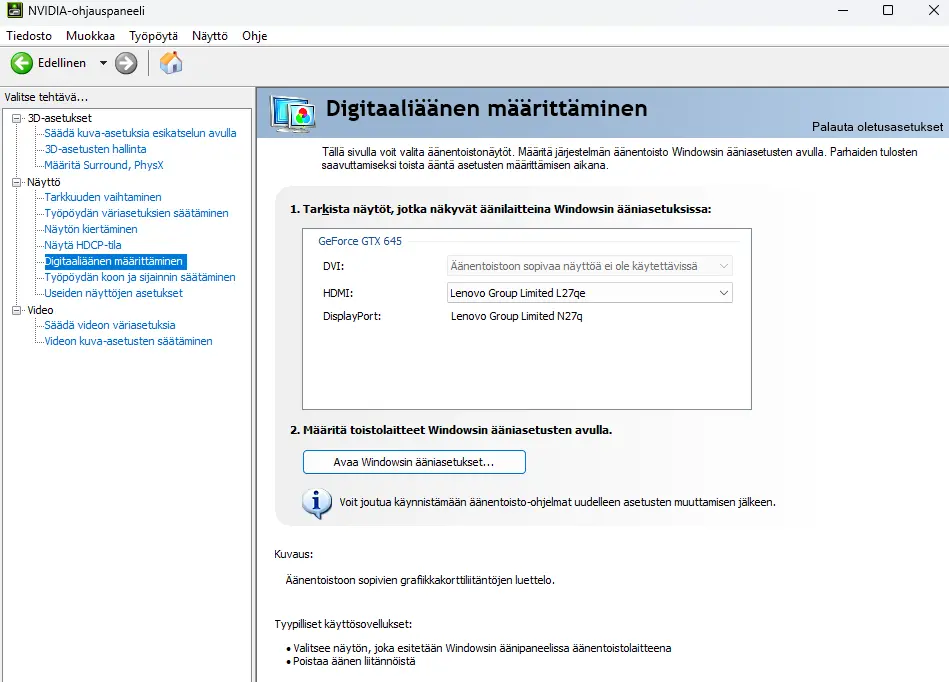This screenshot has height=682, width=949.
Task: Click the Edellinen button label
Action: (62, 63)
